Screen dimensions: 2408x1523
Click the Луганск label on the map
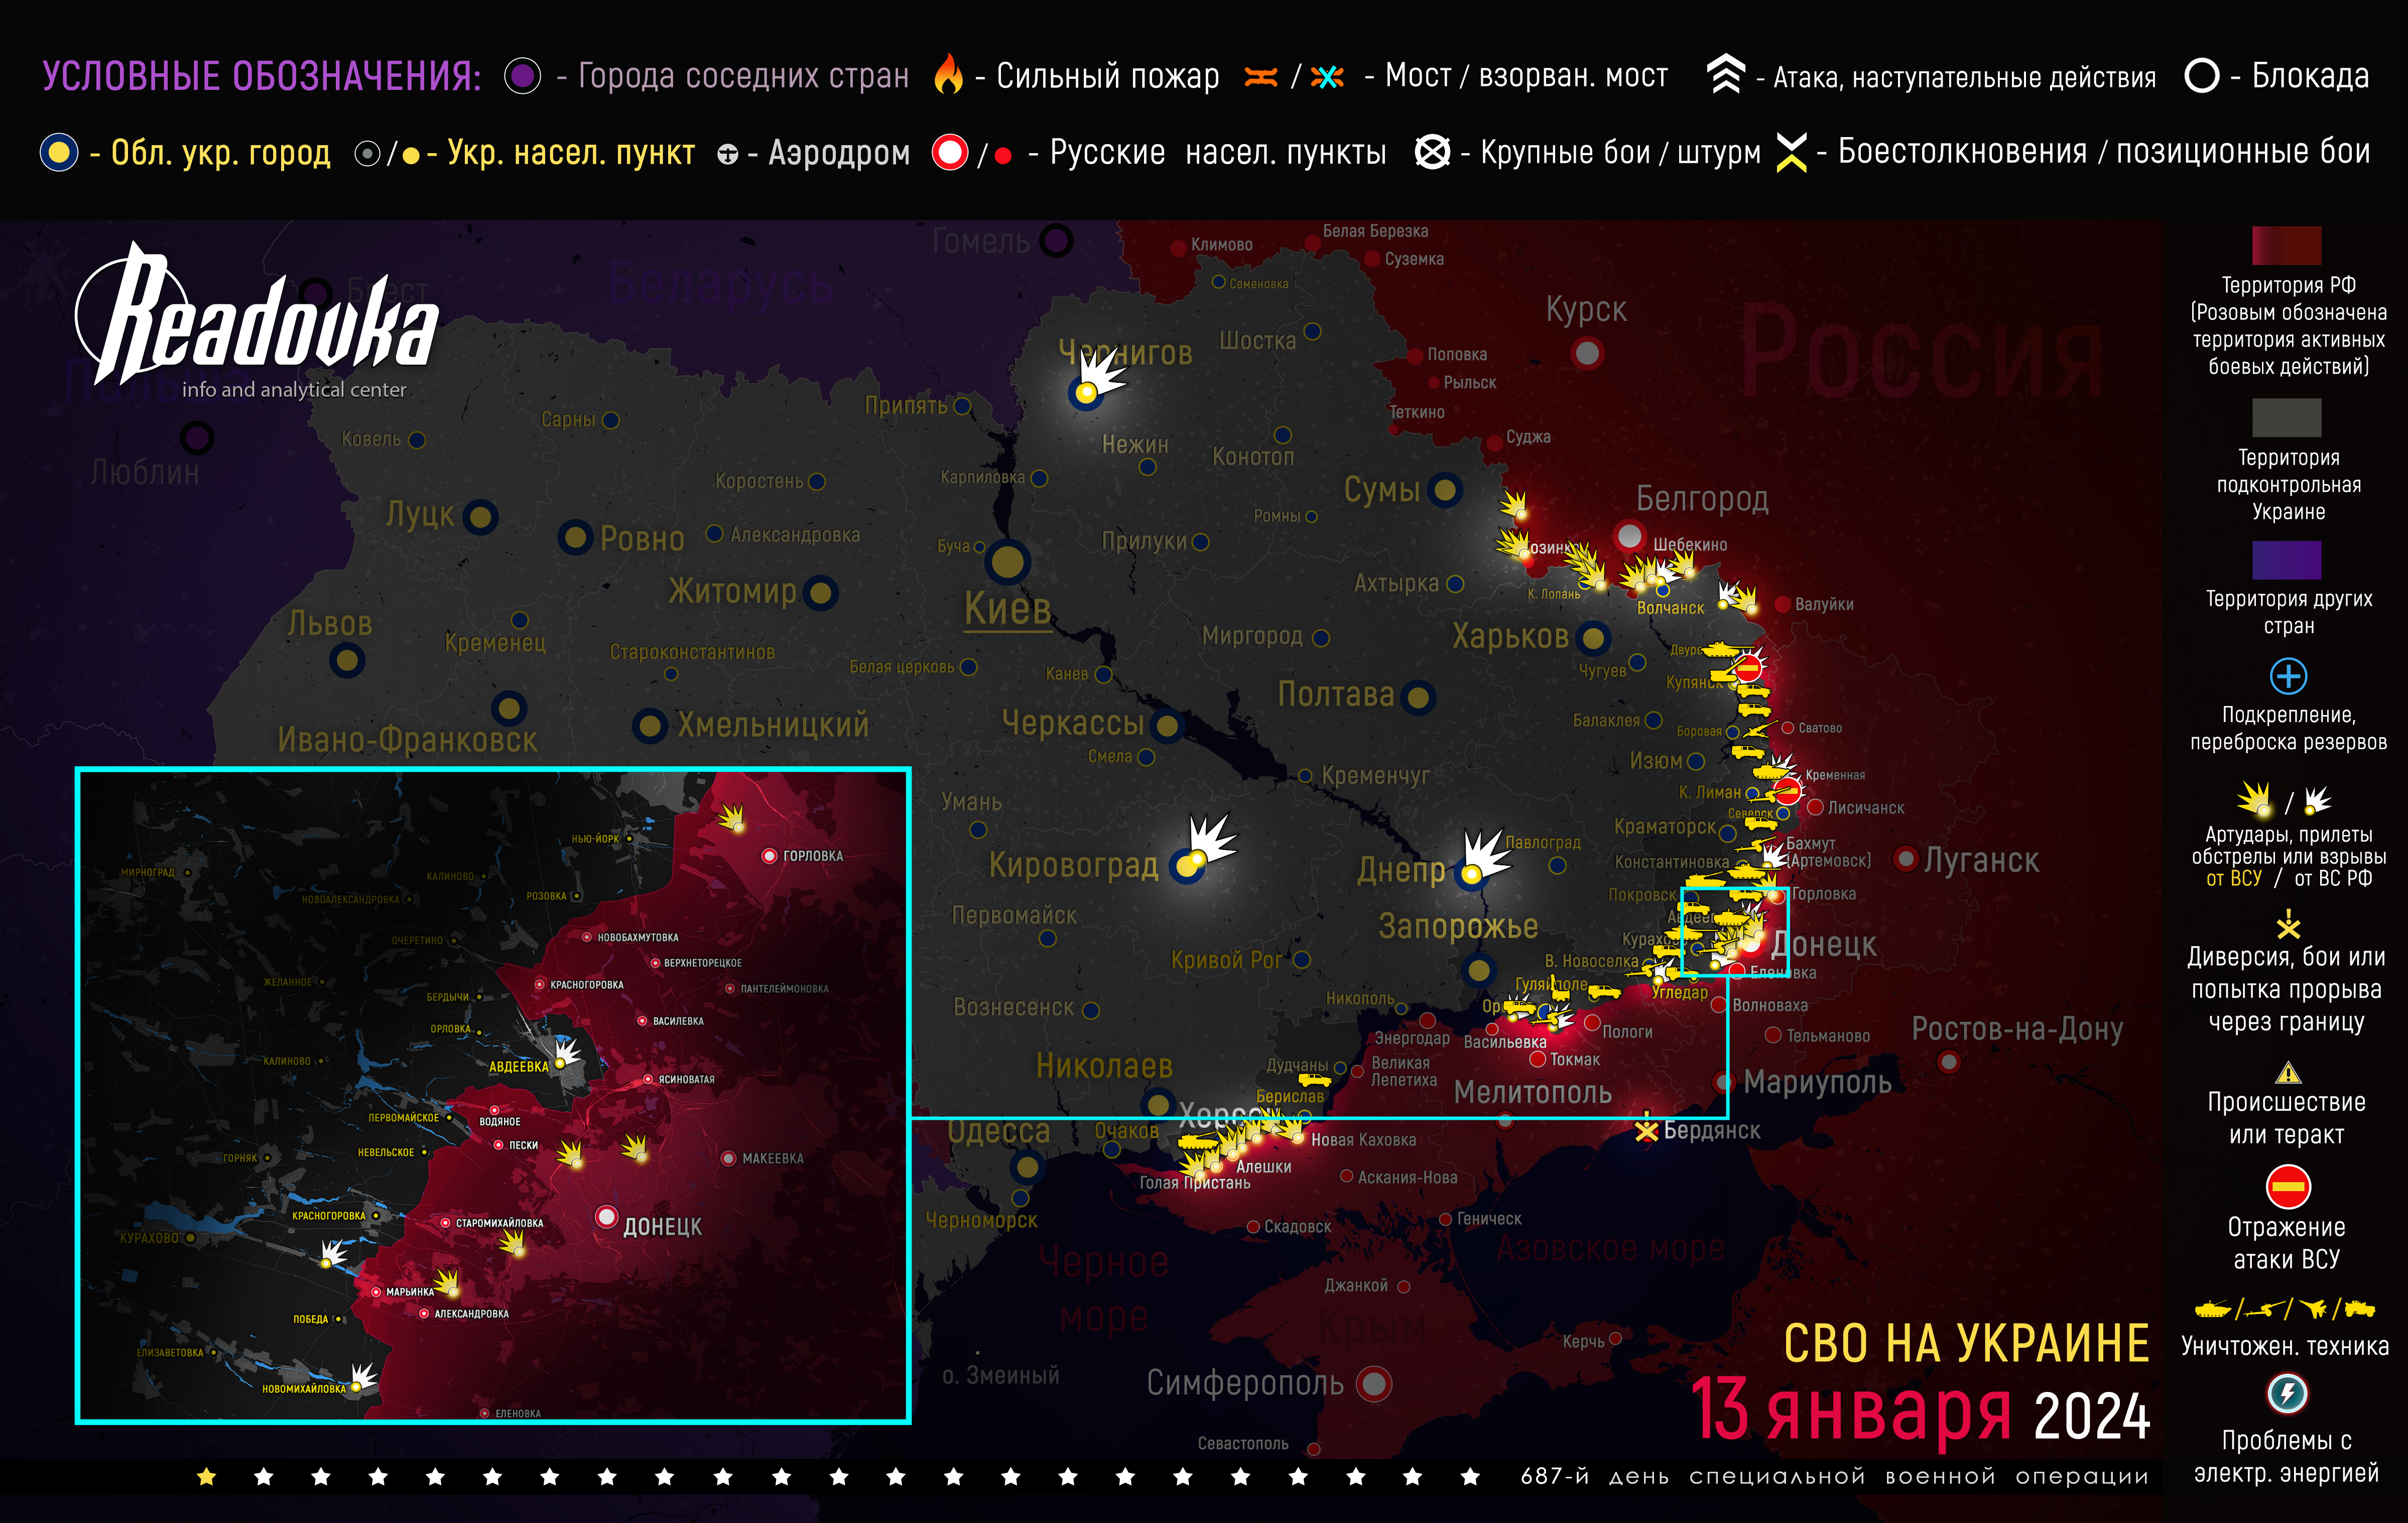(1981, 860)
